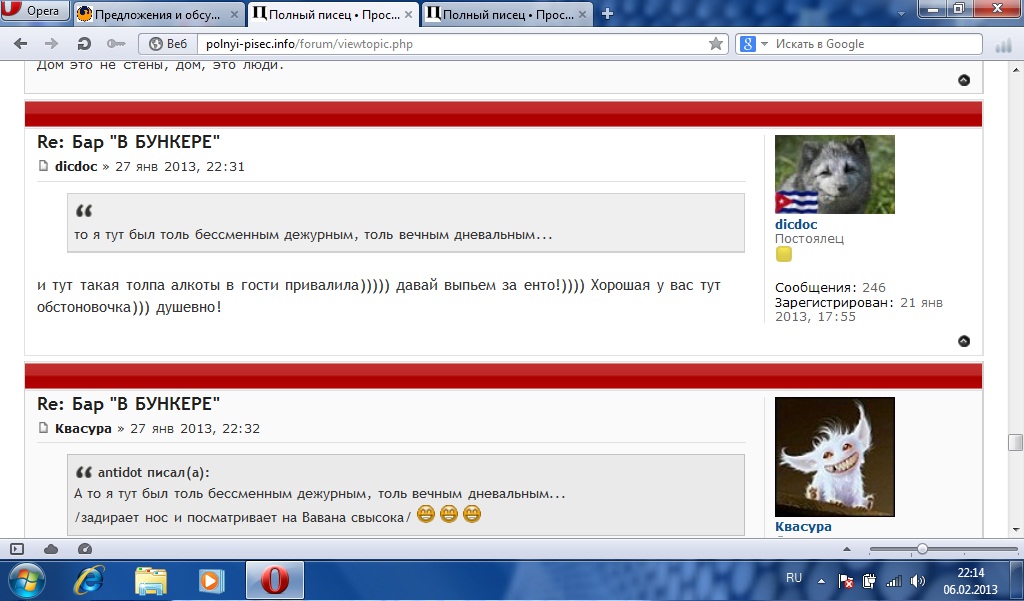1024x601 pixels.
Task: Open the dicdoc post permalink icon
Action: click(43, 166)
